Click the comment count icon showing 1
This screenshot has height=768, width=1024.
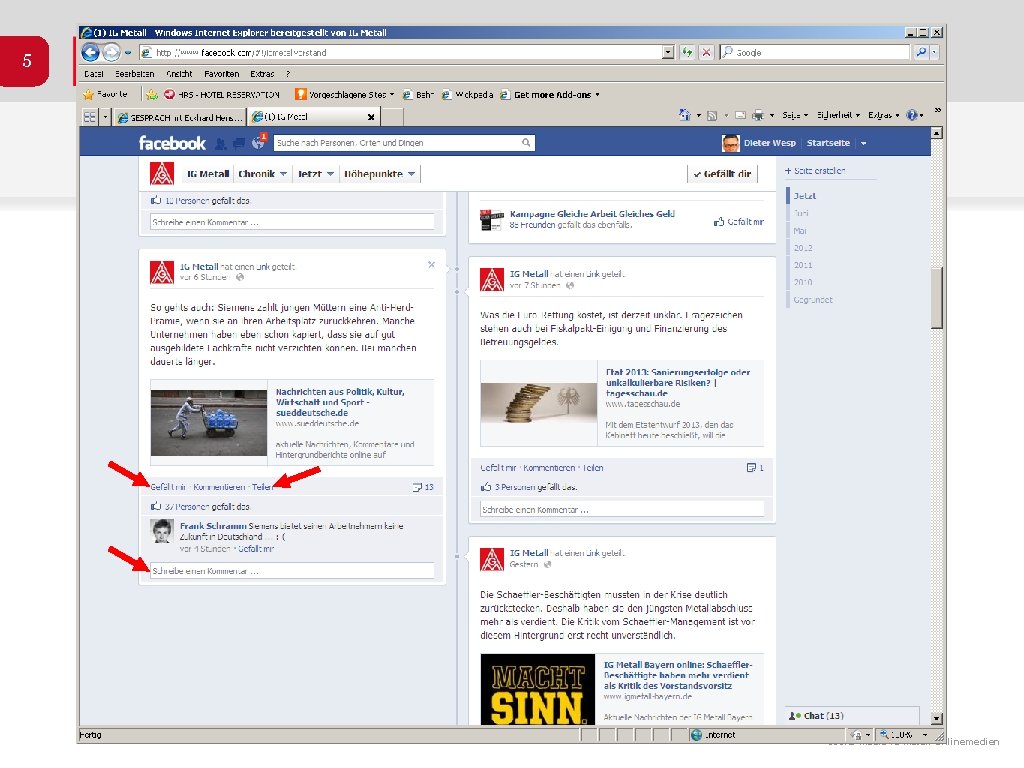(x=751, y=468)
